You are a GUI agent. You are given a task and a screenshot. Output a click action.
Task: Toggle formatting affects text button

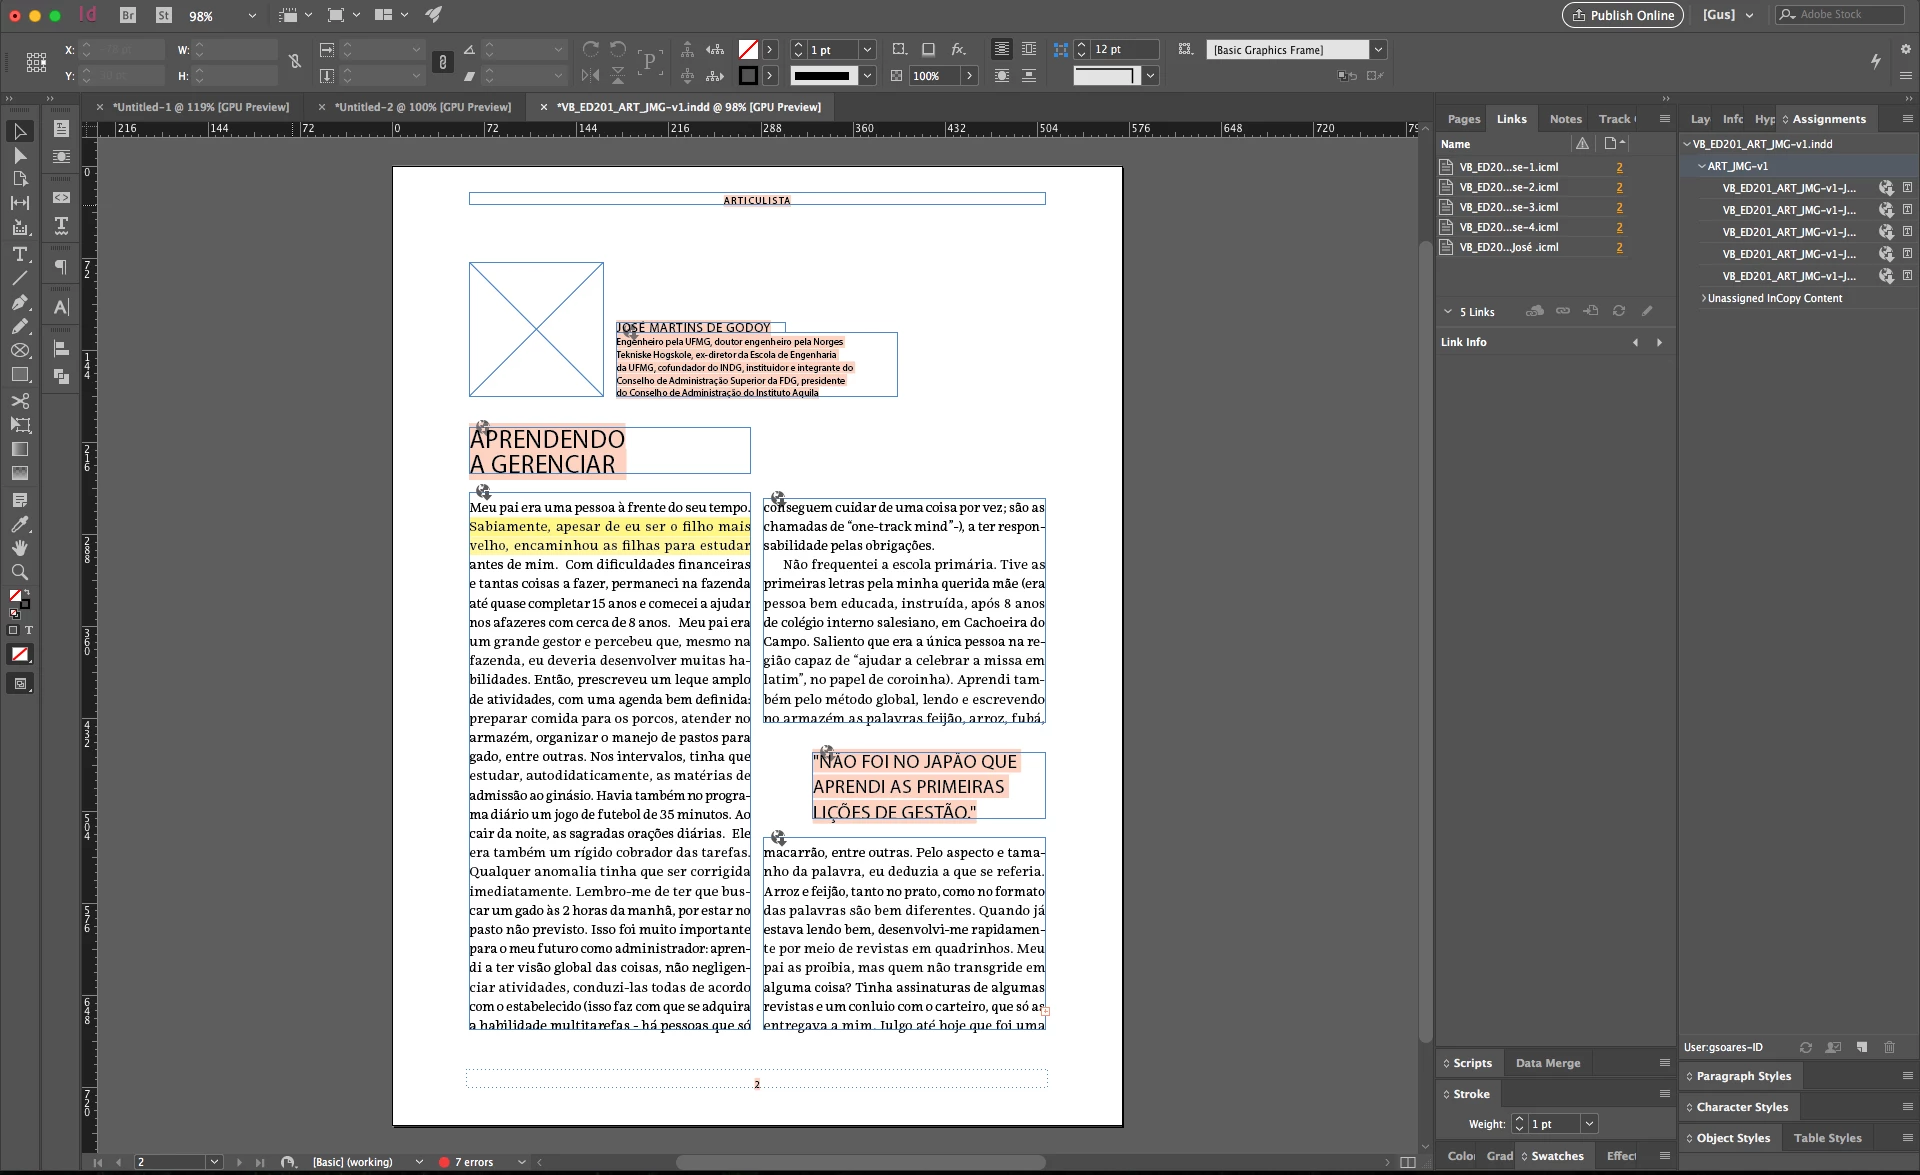tap(29, 630)
